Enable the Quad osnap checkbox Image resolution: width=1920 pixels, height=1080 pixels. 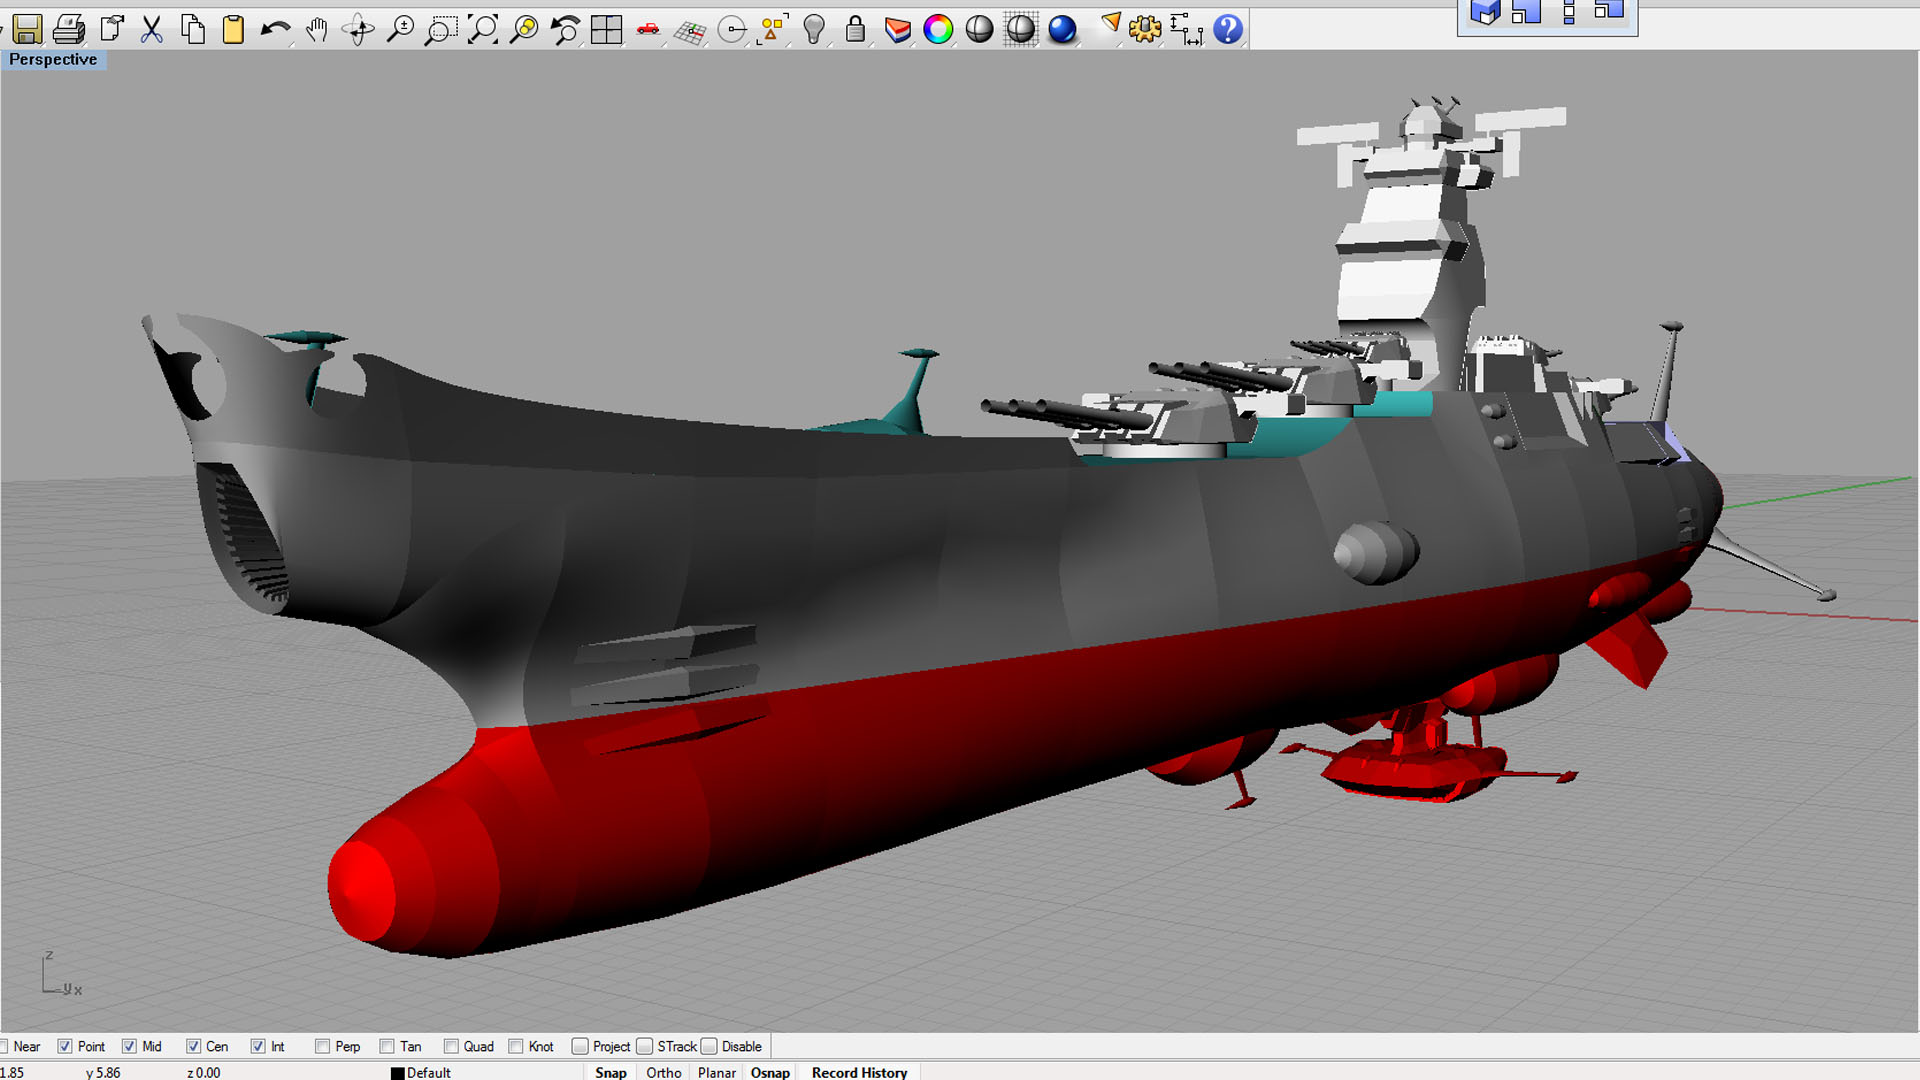coord(451,1046)
